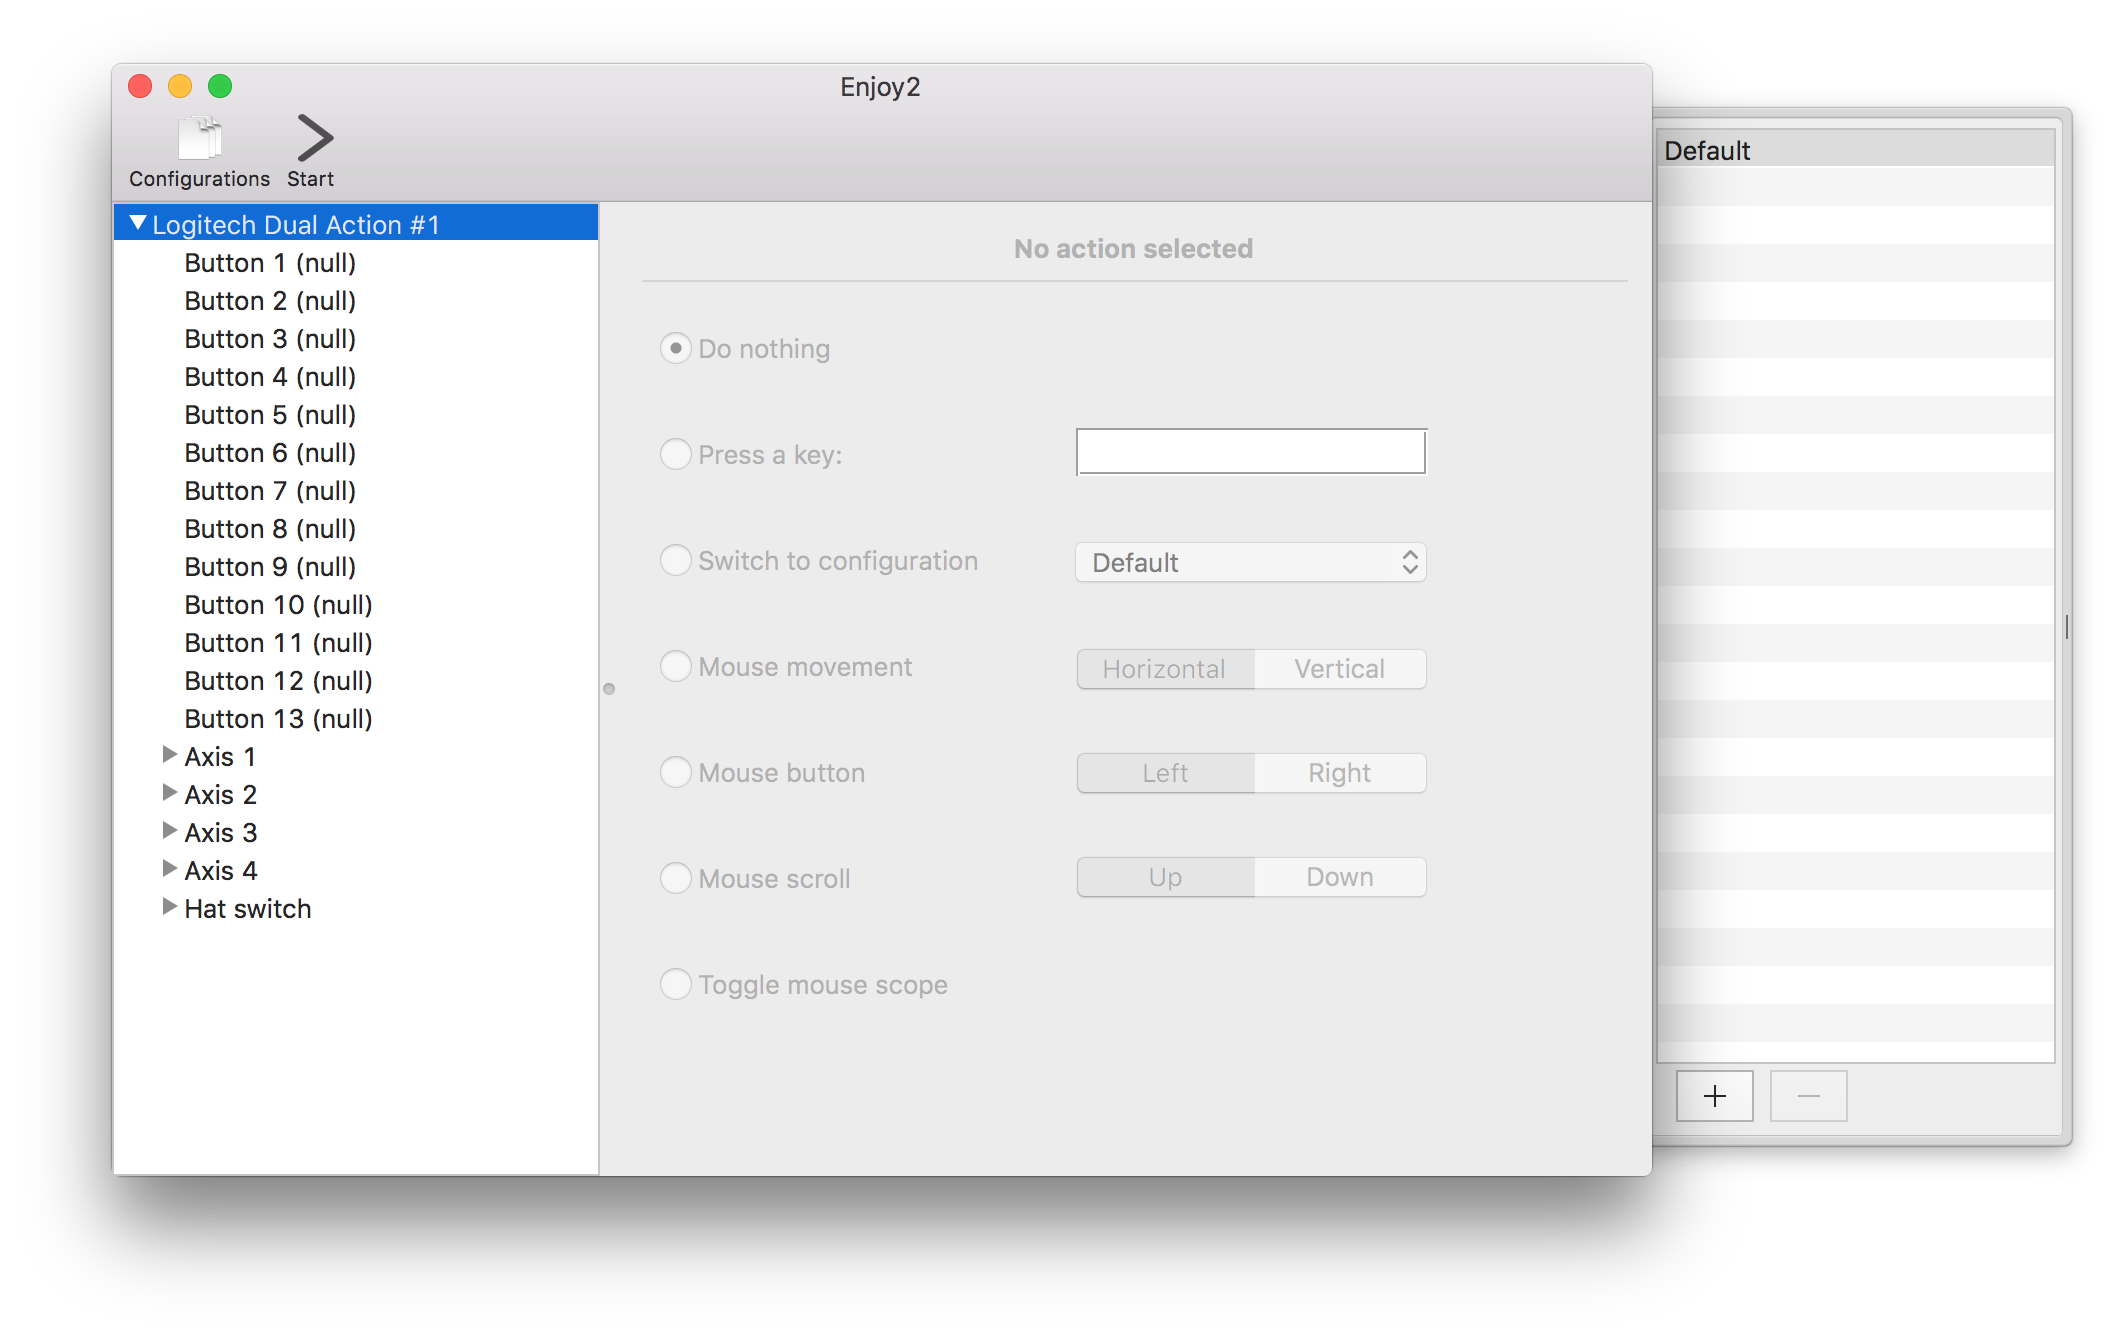The height and width of the screenshot is (1336, 2106).
Task: Select Toggle mouse scope radio option
Action: [676, 984]
